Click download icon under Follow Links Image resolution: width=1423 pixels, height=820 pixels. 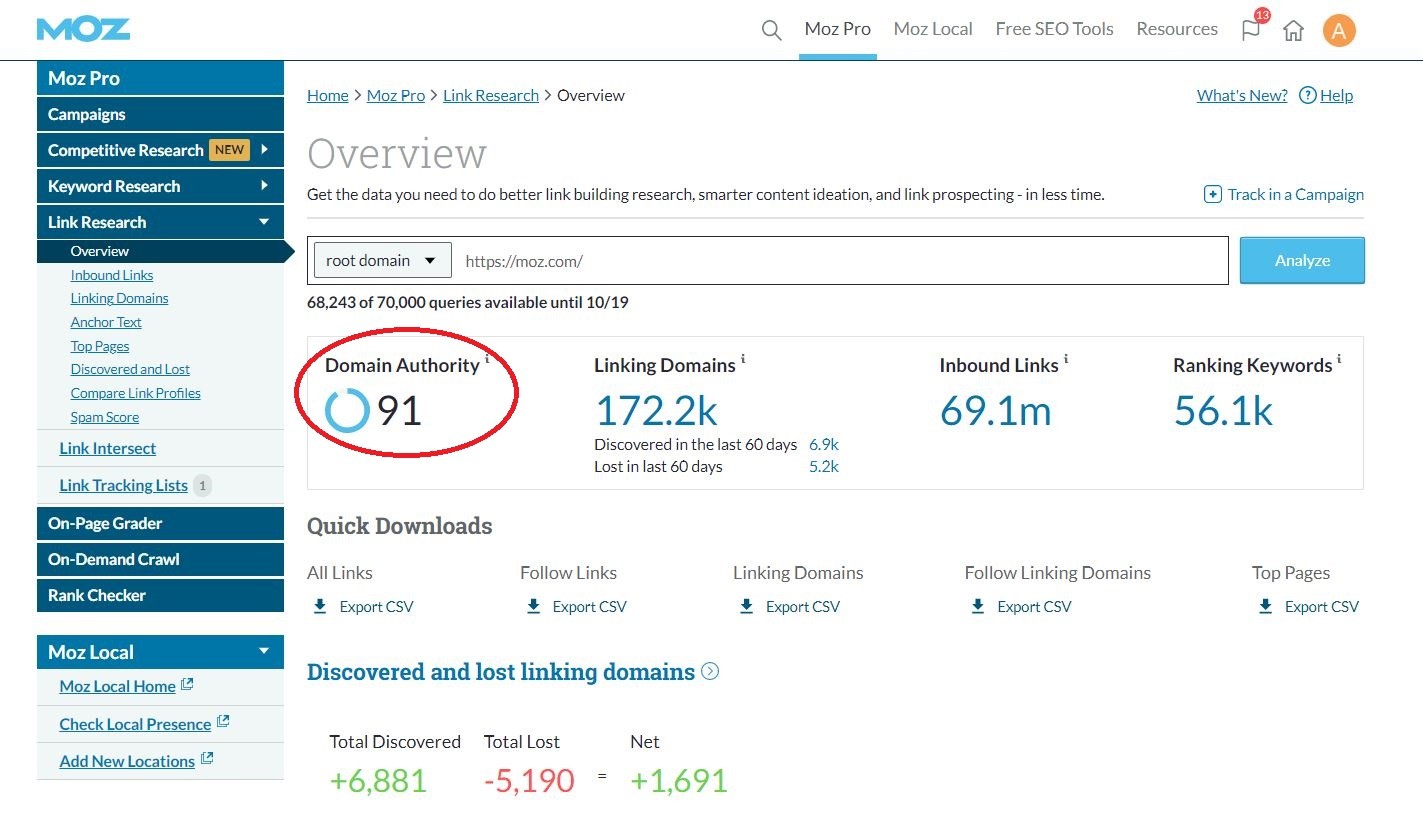click(534, 606)
